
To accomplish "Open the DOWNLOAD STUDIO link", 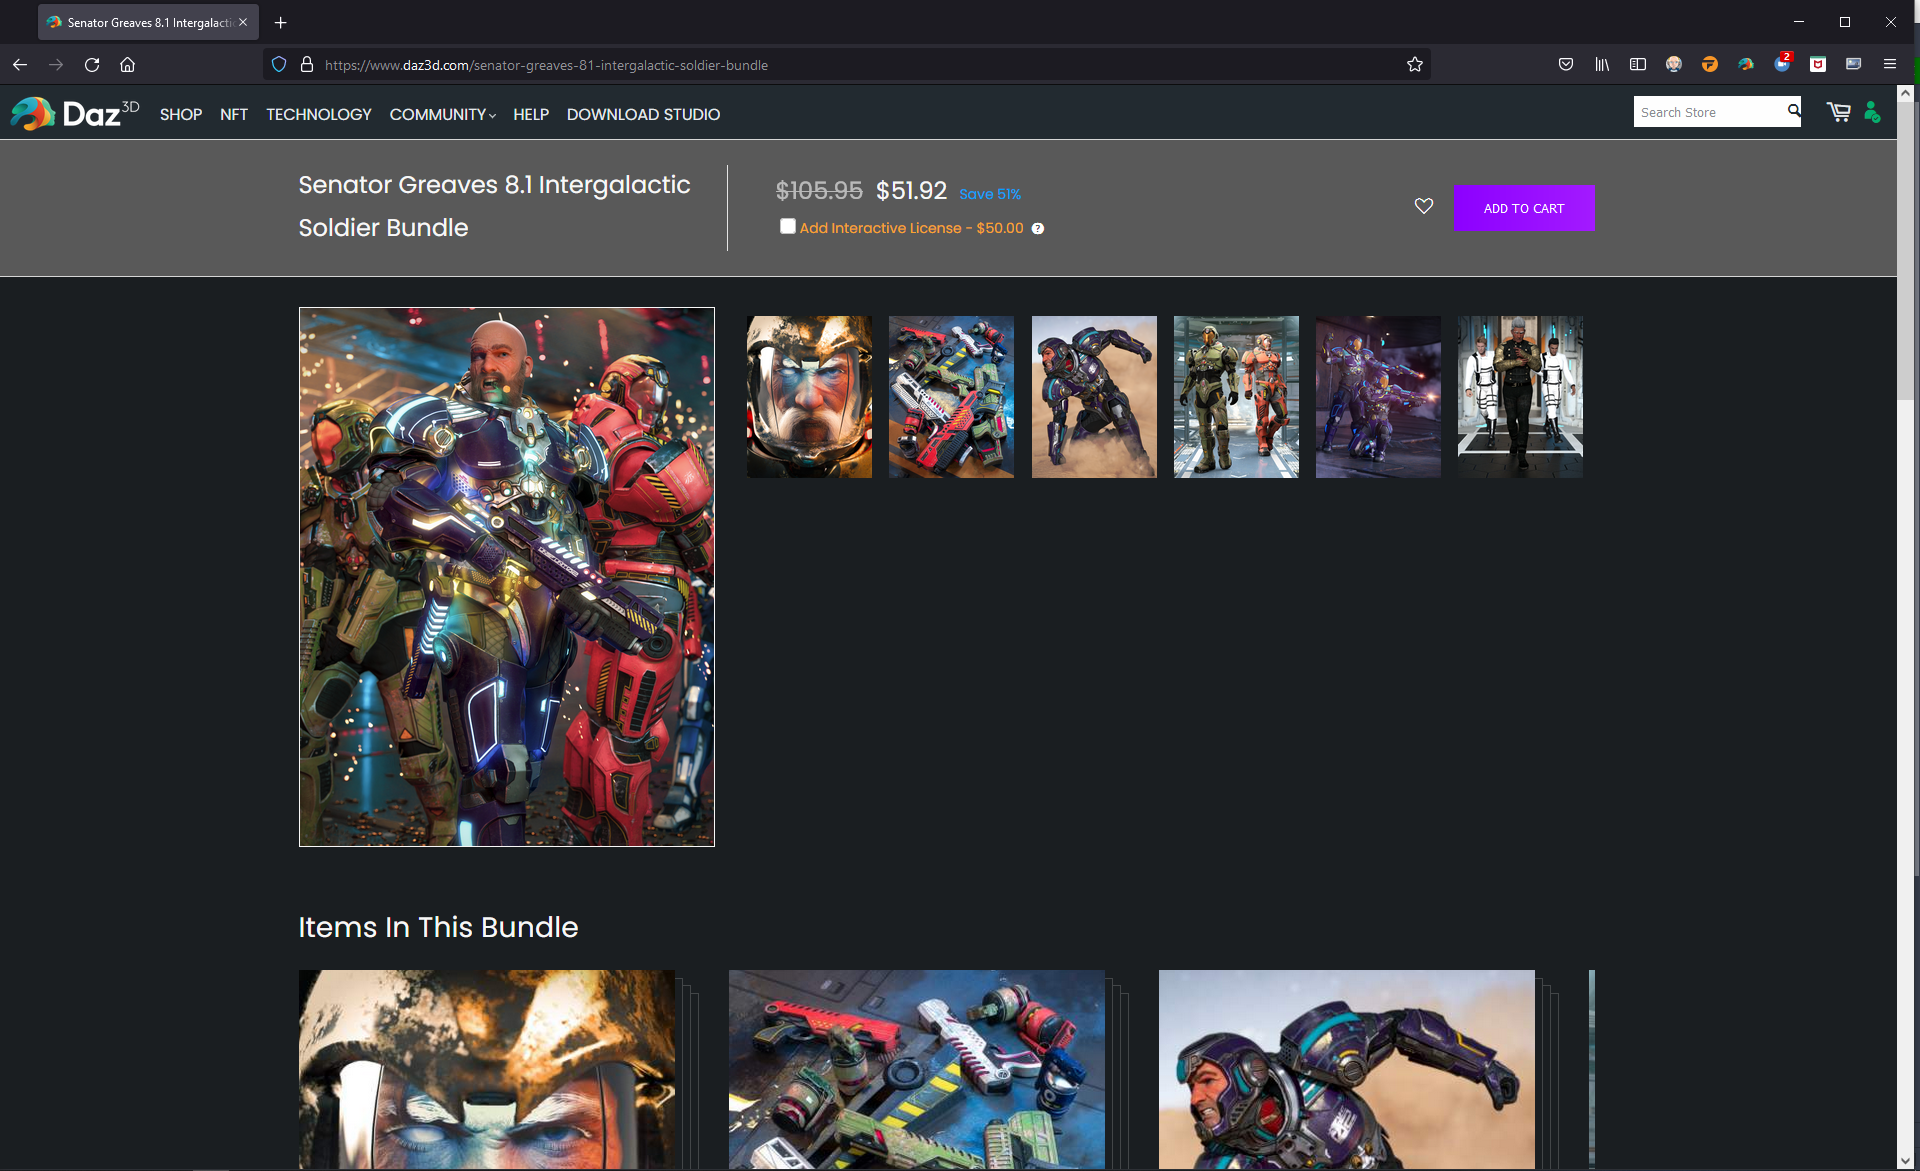I will [x=643, y=115].
